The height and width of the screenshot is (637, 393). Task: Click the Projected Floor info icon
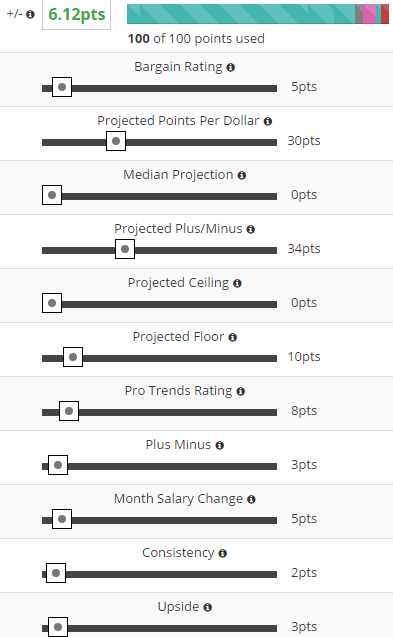click(232, 338)
